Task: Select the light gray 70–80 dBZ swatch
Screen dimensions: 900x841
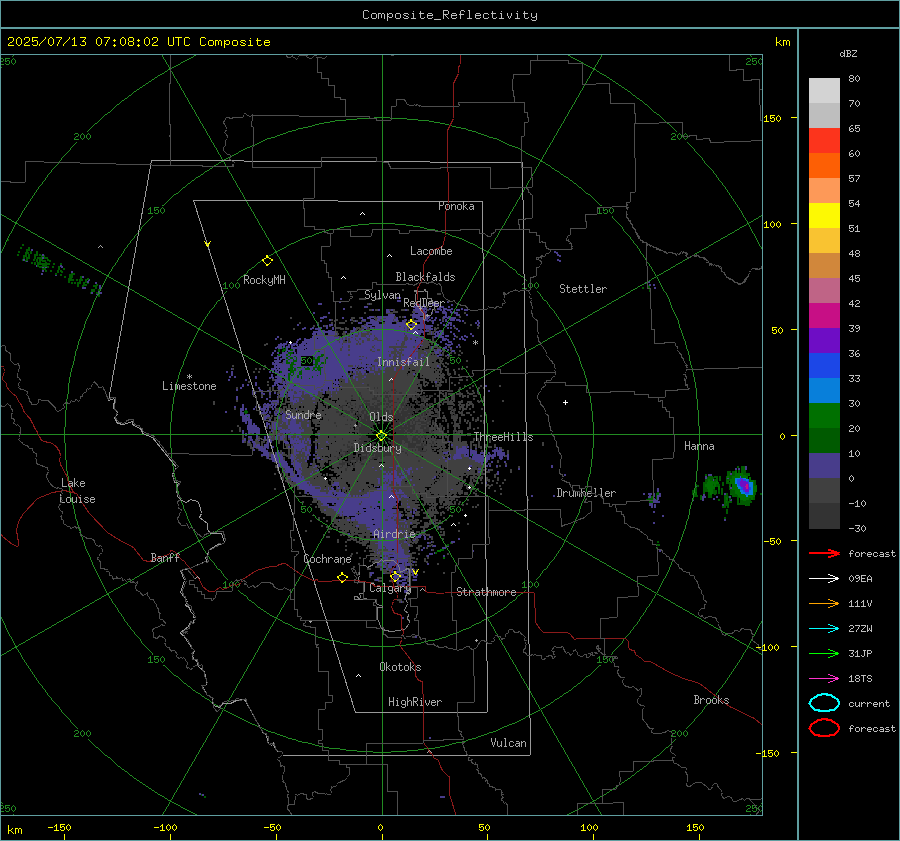Action: 824,91
